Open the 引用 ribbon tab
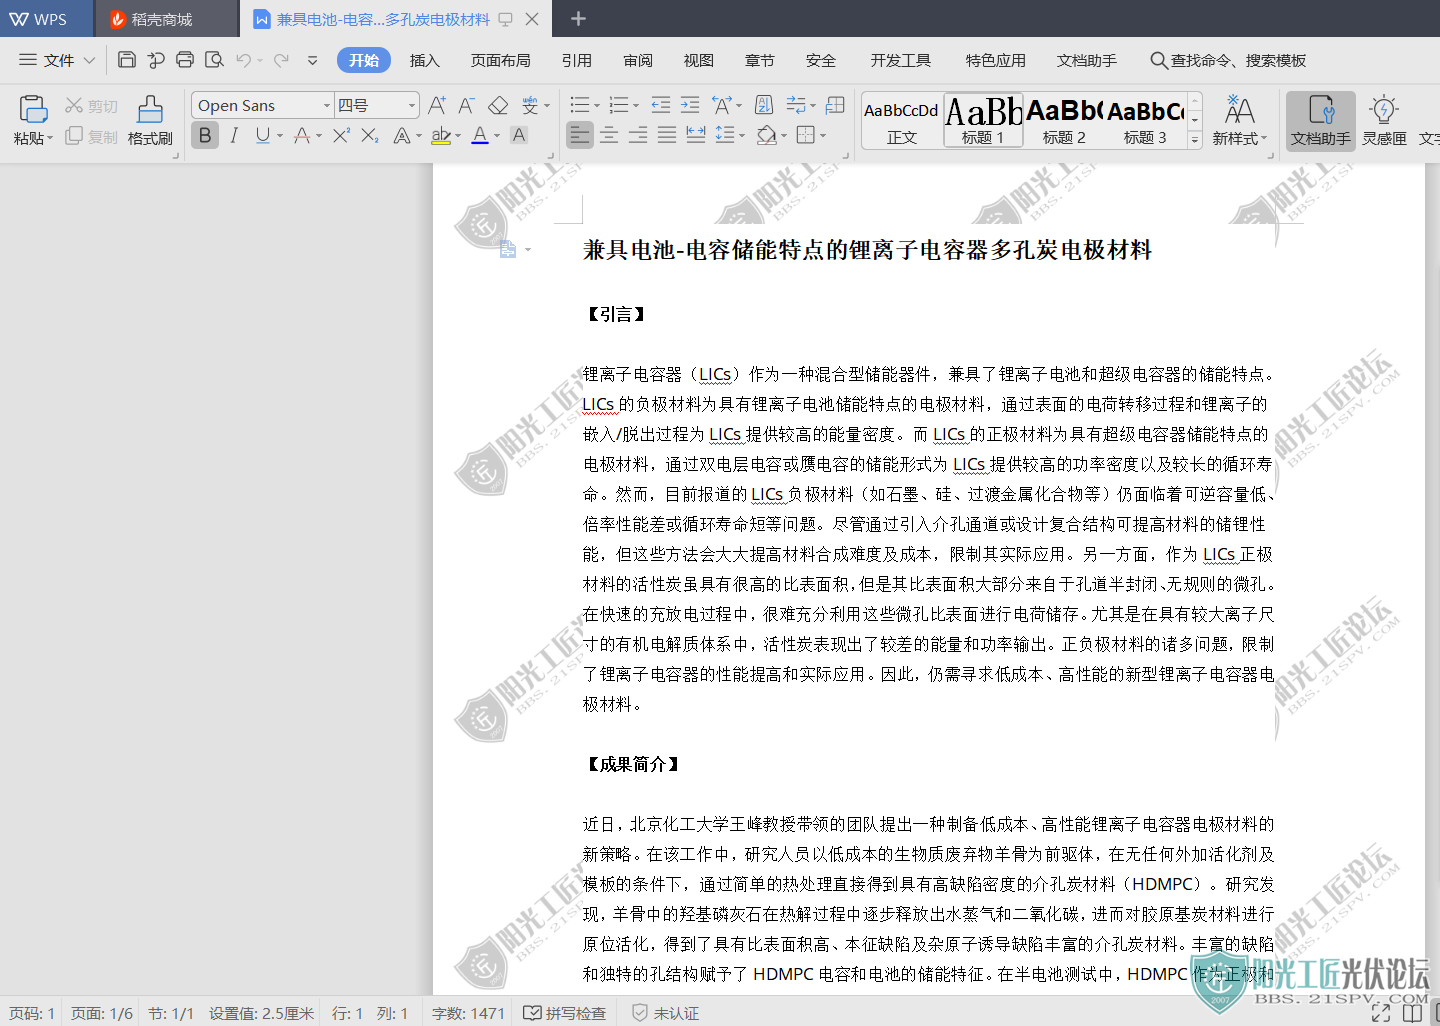1440x1026 pixels. point(576,60)
